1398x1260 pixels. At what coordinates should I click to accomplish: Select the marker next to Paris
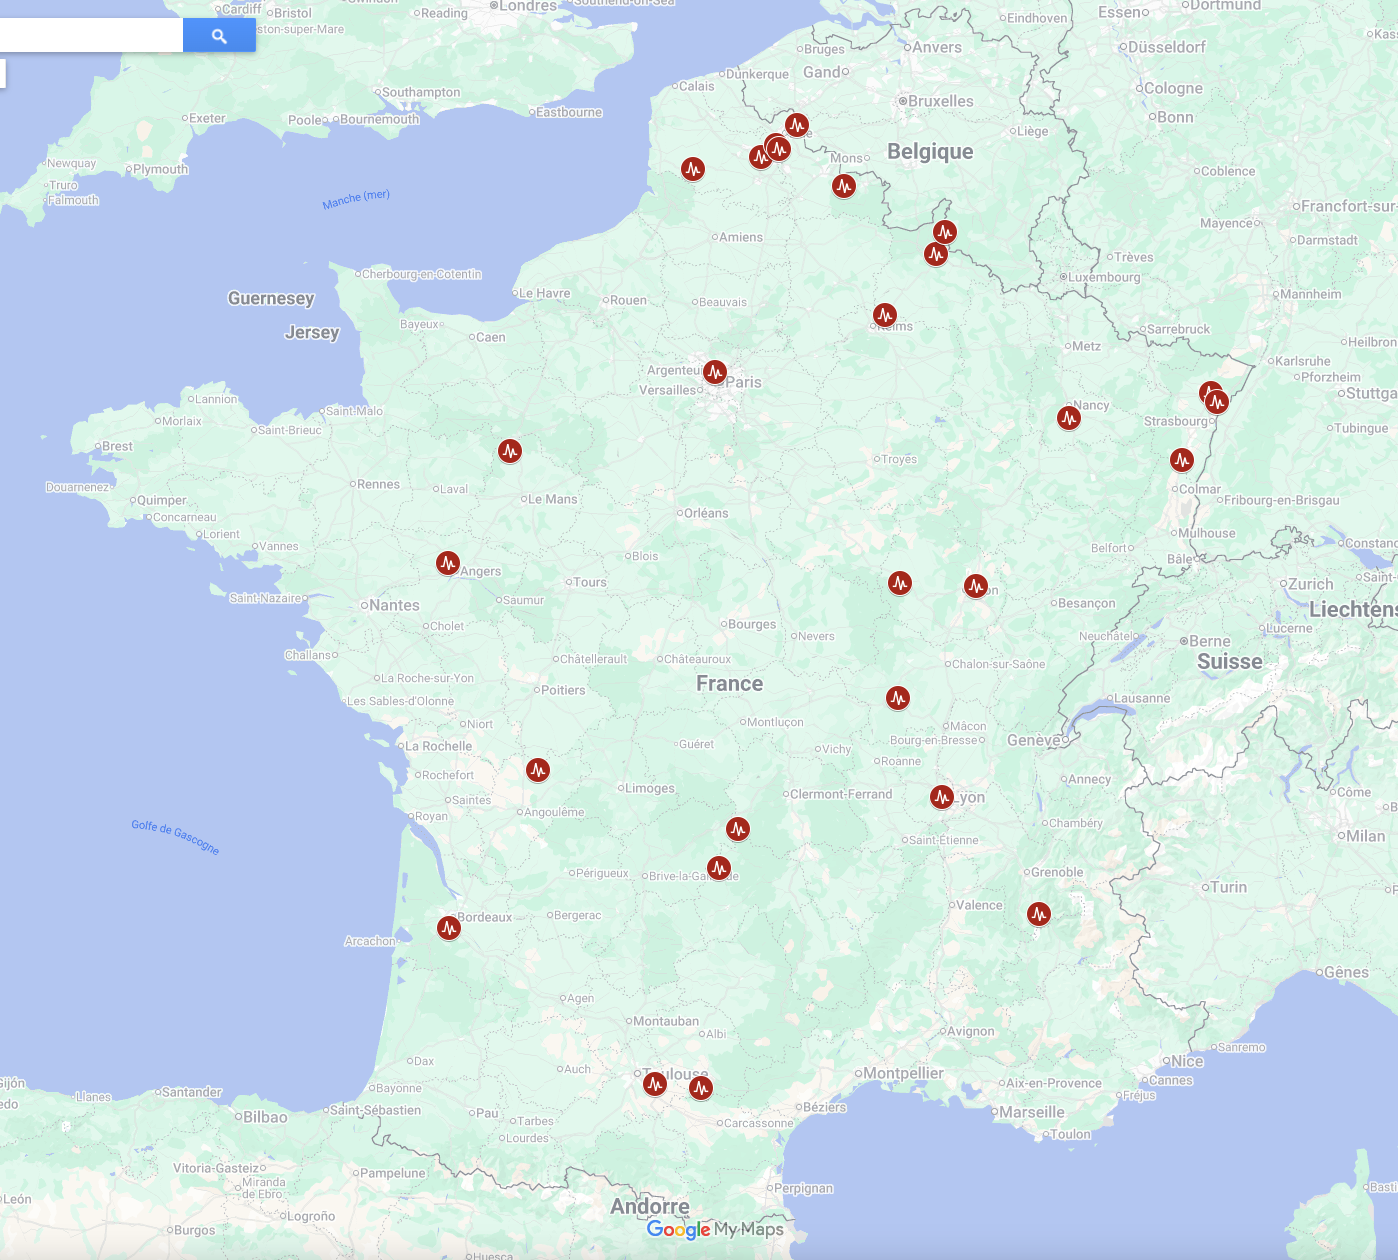pyautogui.click(x=714, y=373)
